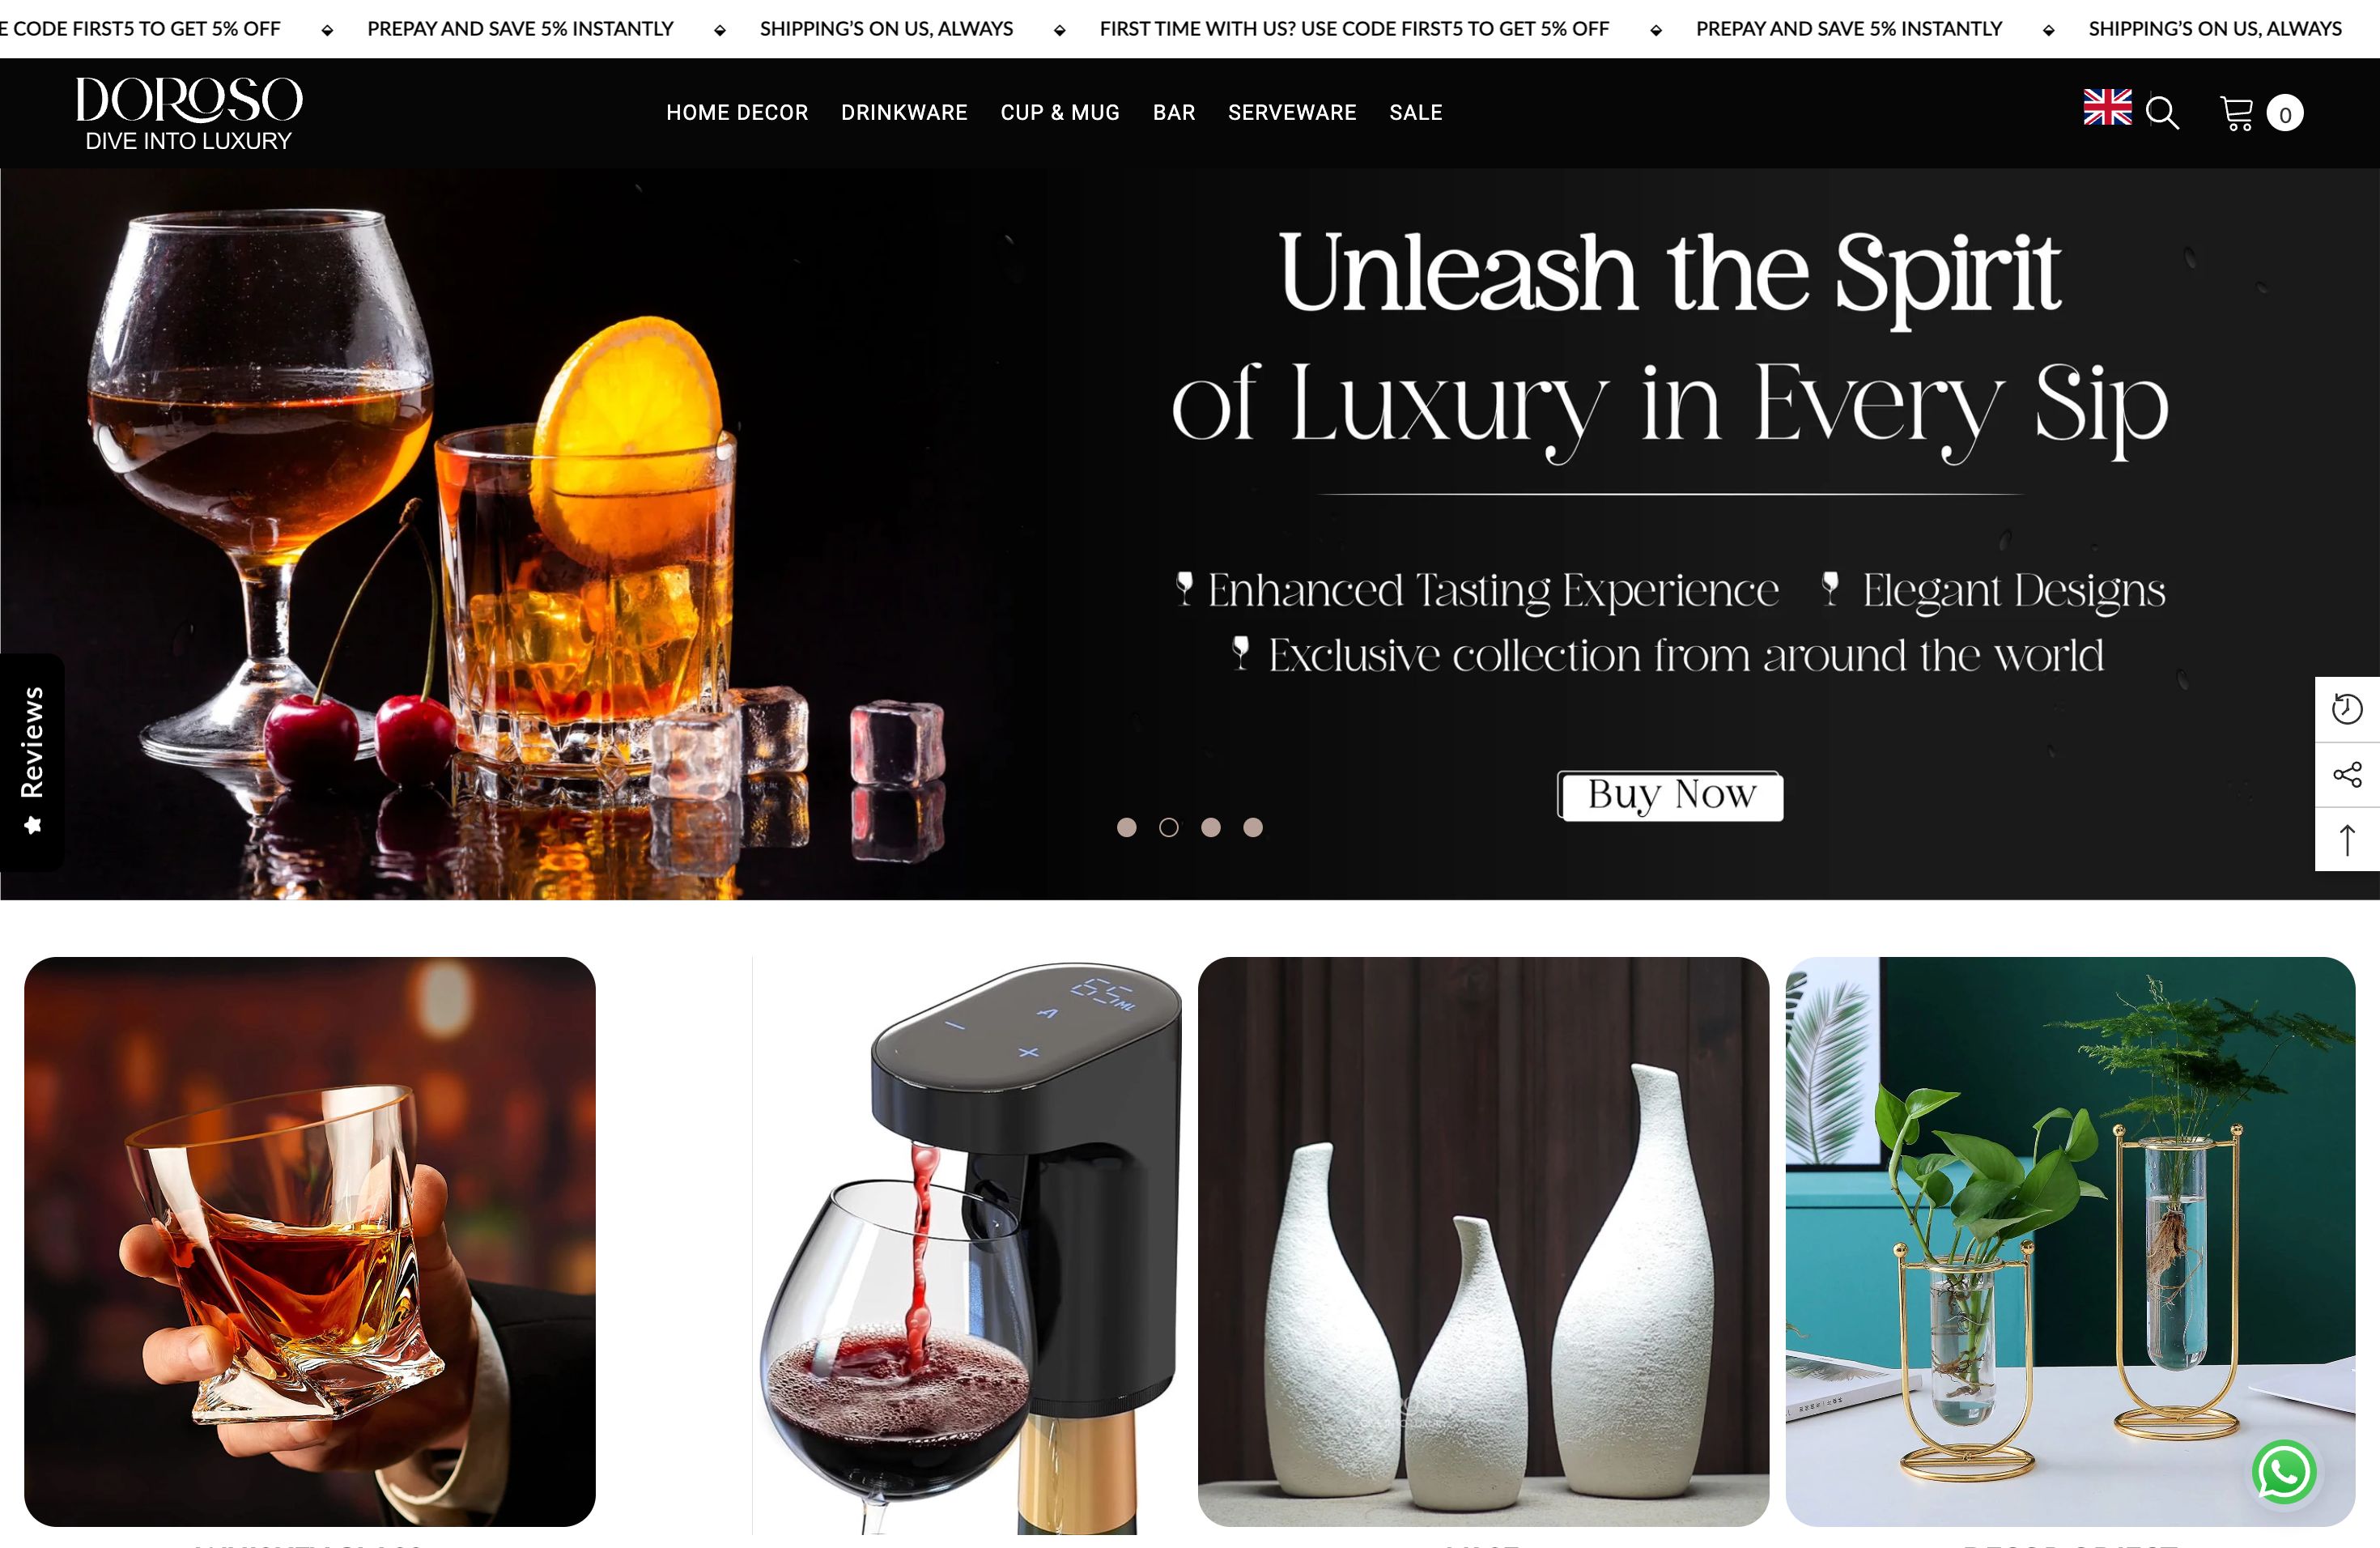
Task: Select the third carousel slide dot
Action: coord(1211,827)
